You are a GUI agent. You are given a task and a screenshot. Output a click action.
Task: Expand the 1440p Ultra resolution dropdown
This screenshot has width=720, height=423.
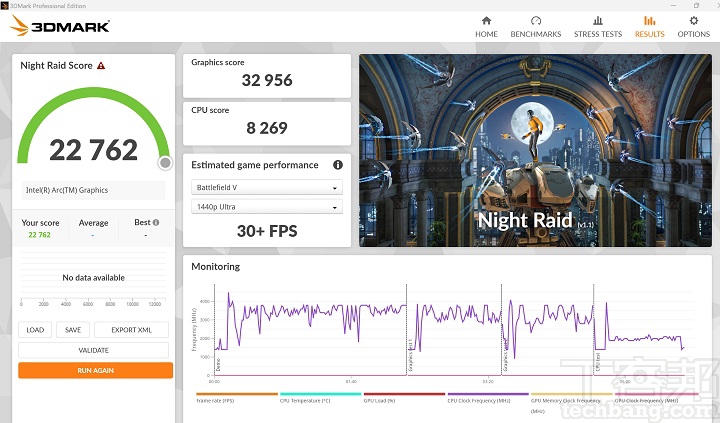click(x=267, y=207)
